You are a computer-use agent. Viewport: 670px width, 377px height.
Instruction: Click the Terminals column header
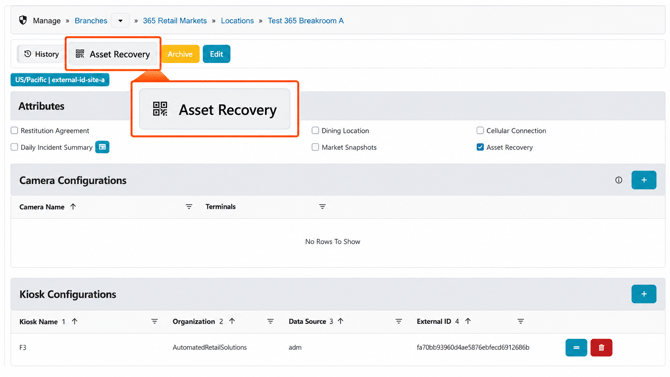tap(220, 206)
